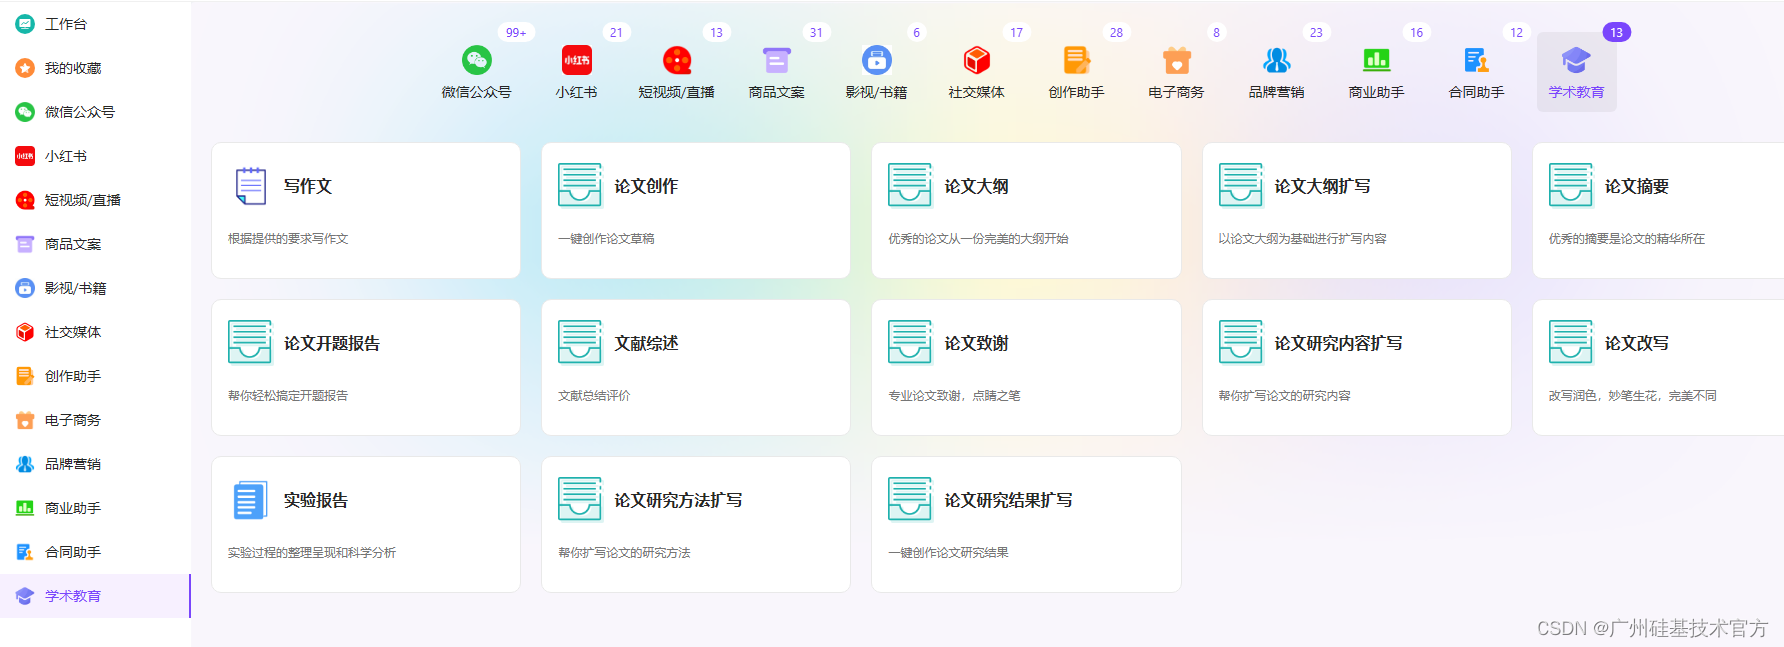Open 商业助手 in the sidebar

[x=95, y=508]
